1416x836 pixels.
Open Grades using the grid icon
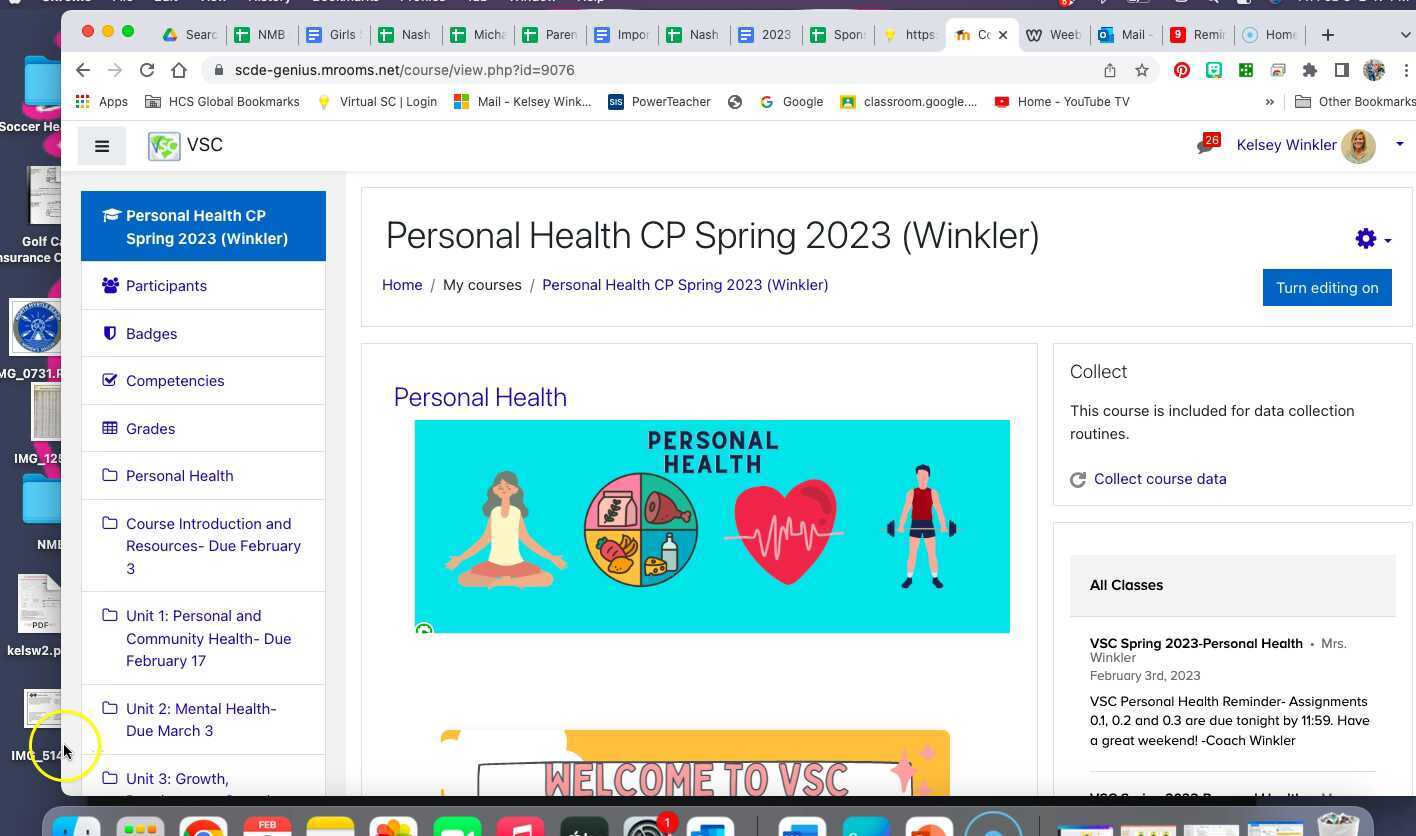pyautogui.click(x=109, y=428)
